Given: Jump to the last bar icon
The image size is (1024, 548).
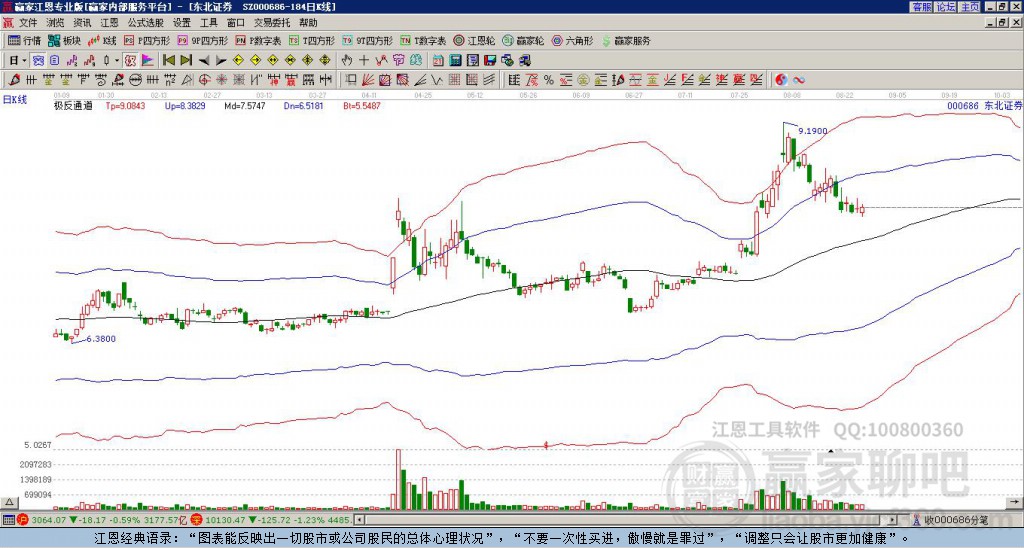Looking at the screenshot, I should pos(186,60).
